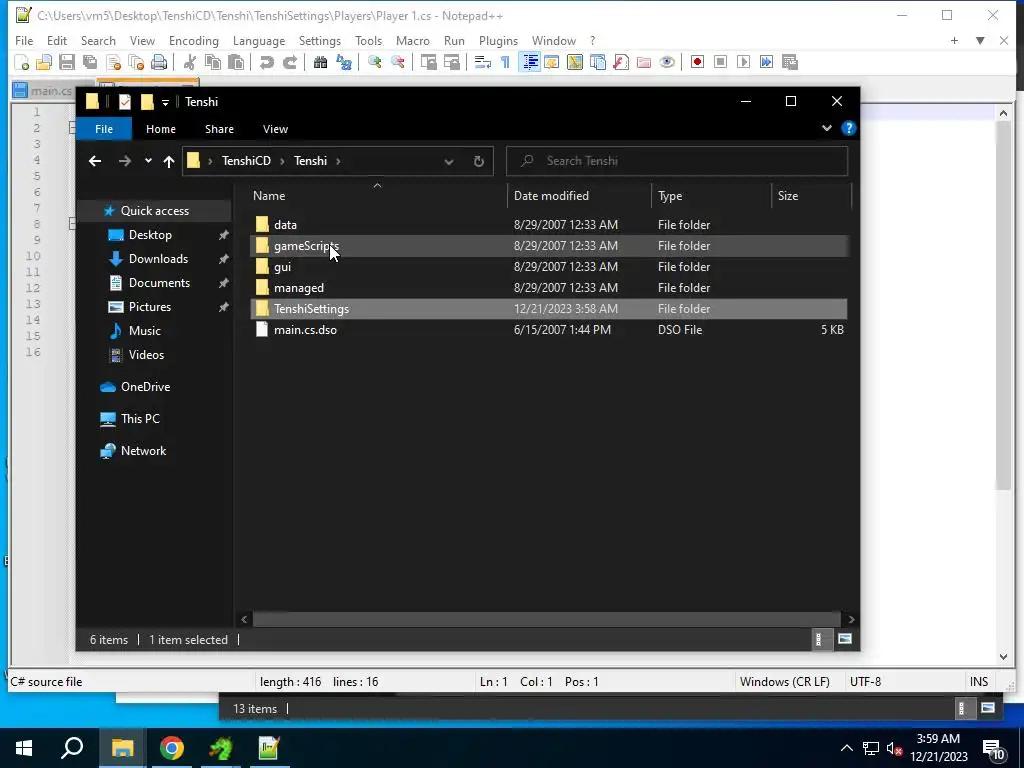Toggle synchronize horizontal scrolling icon

452,62
